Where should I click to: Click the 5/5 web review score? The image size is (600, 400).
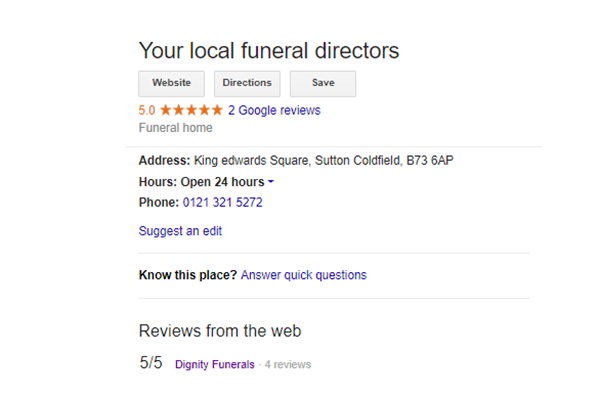(x=151, y=362)
